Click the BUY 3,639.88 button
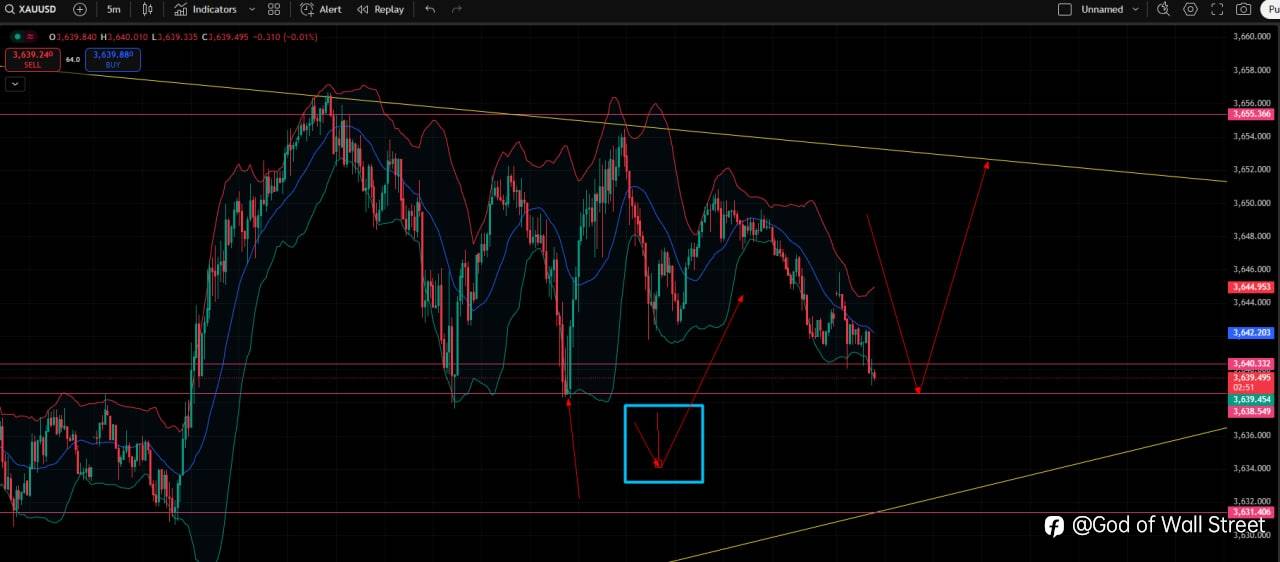This screenshot has height=562, width=1280. coord(113,59)
